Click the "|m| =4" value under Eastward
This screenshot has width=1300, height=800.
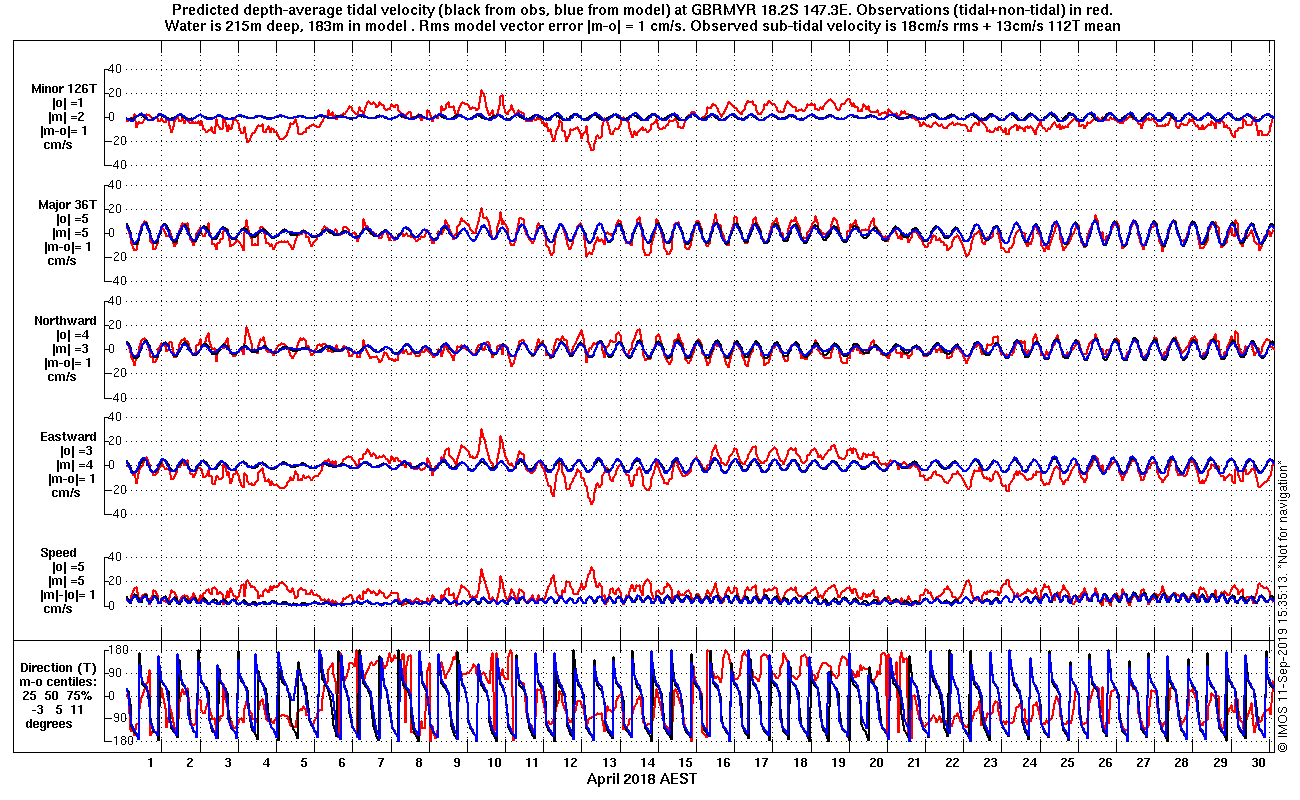(77, 465)
